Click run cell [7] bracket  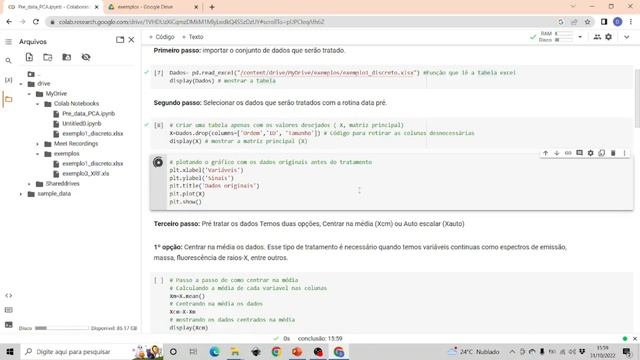[158, 73]
